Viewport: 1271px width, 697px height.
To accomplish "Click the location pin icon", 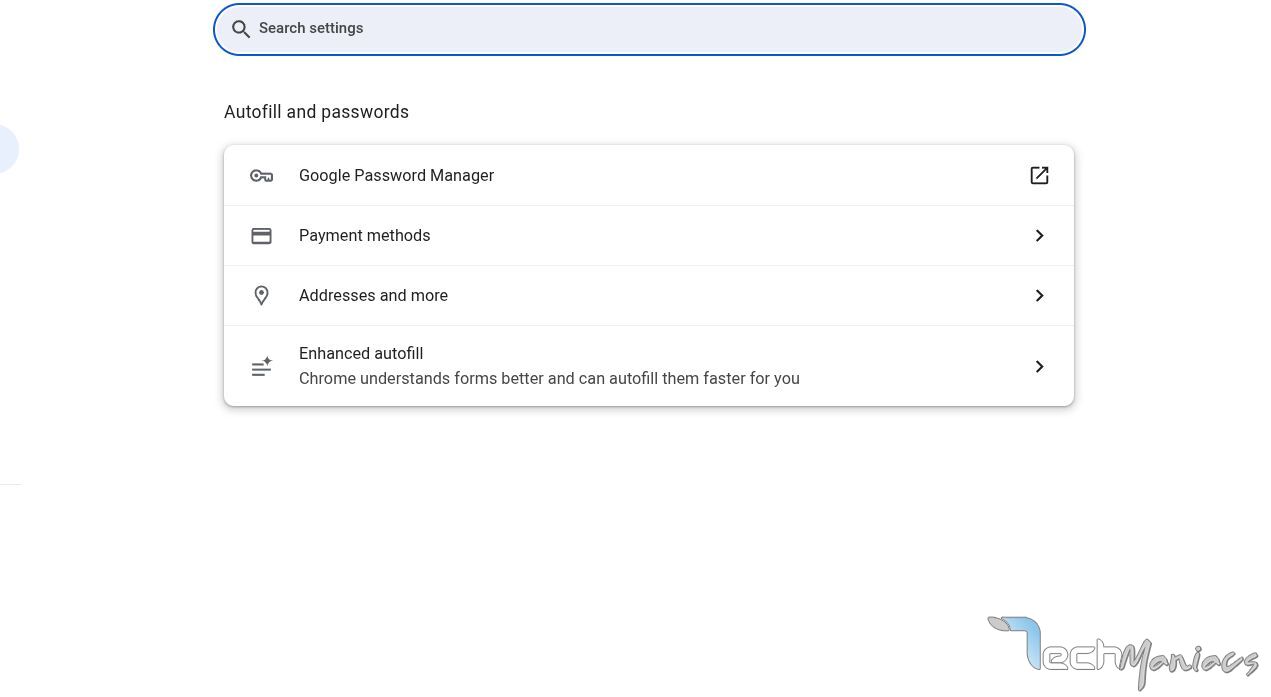I will (x=261, y=296).
